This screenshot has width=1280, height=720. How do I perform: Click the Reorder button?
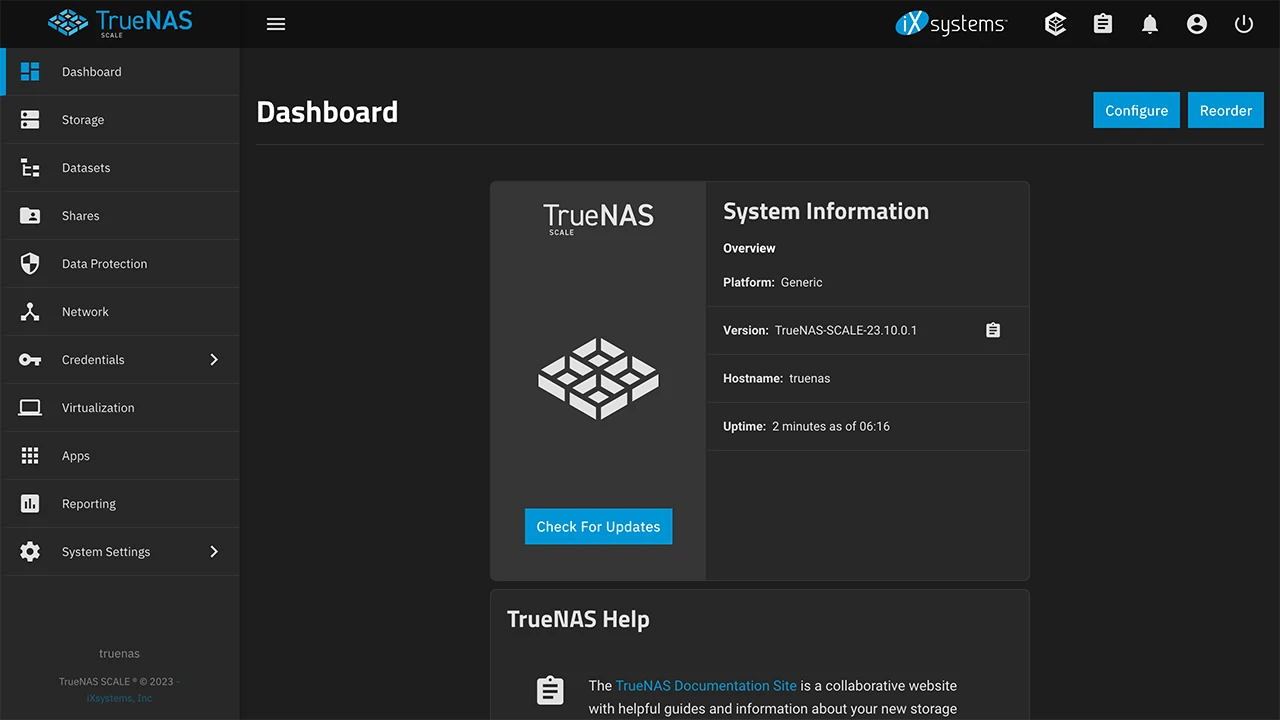(x=1225, y=110)
